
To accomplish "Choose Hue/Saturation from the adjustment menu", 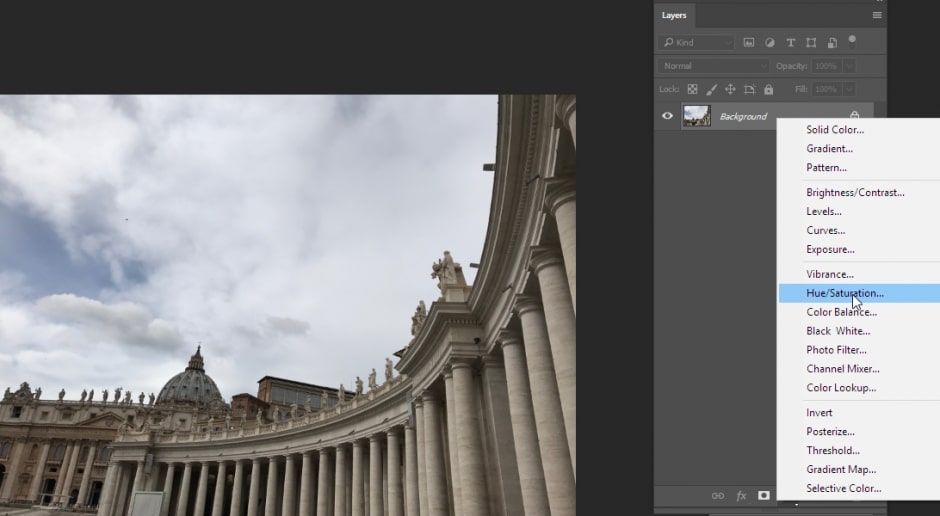I will [845, 293].
